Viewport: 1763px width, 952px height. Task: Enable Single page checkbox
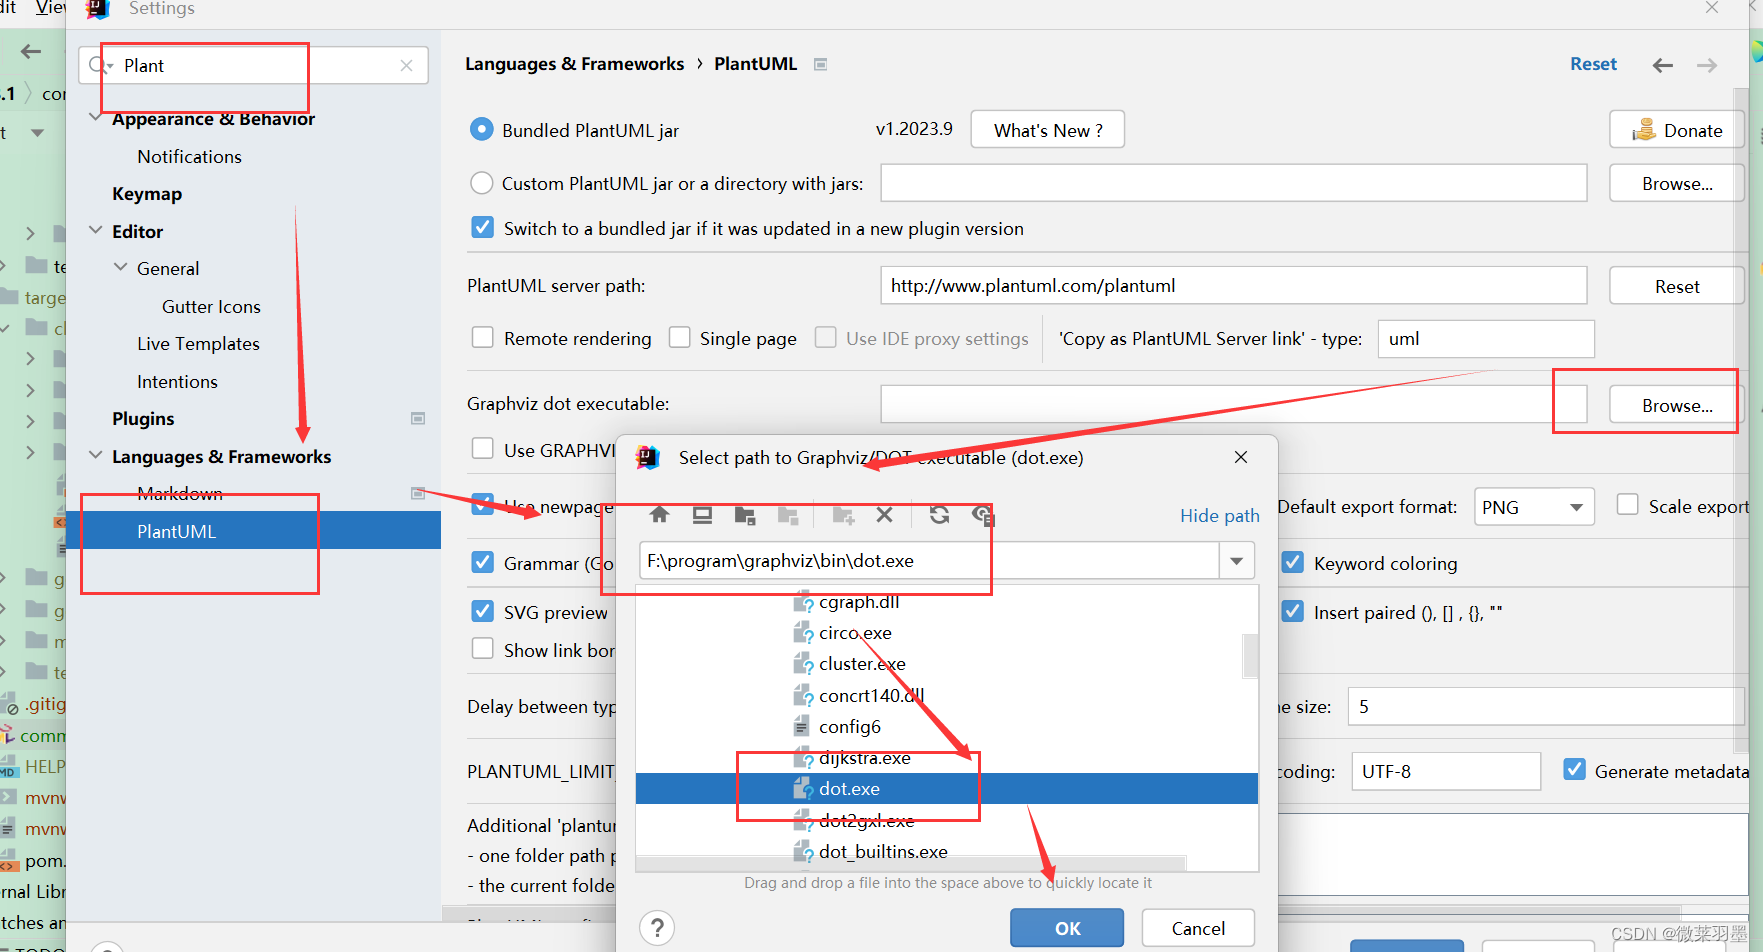coord(679,337)
